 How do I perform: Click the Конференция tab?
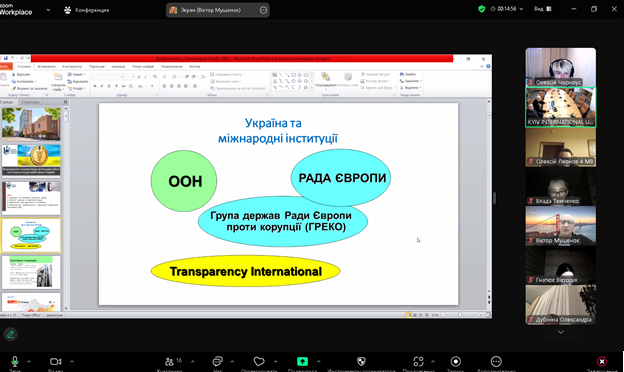click(87, 10)
